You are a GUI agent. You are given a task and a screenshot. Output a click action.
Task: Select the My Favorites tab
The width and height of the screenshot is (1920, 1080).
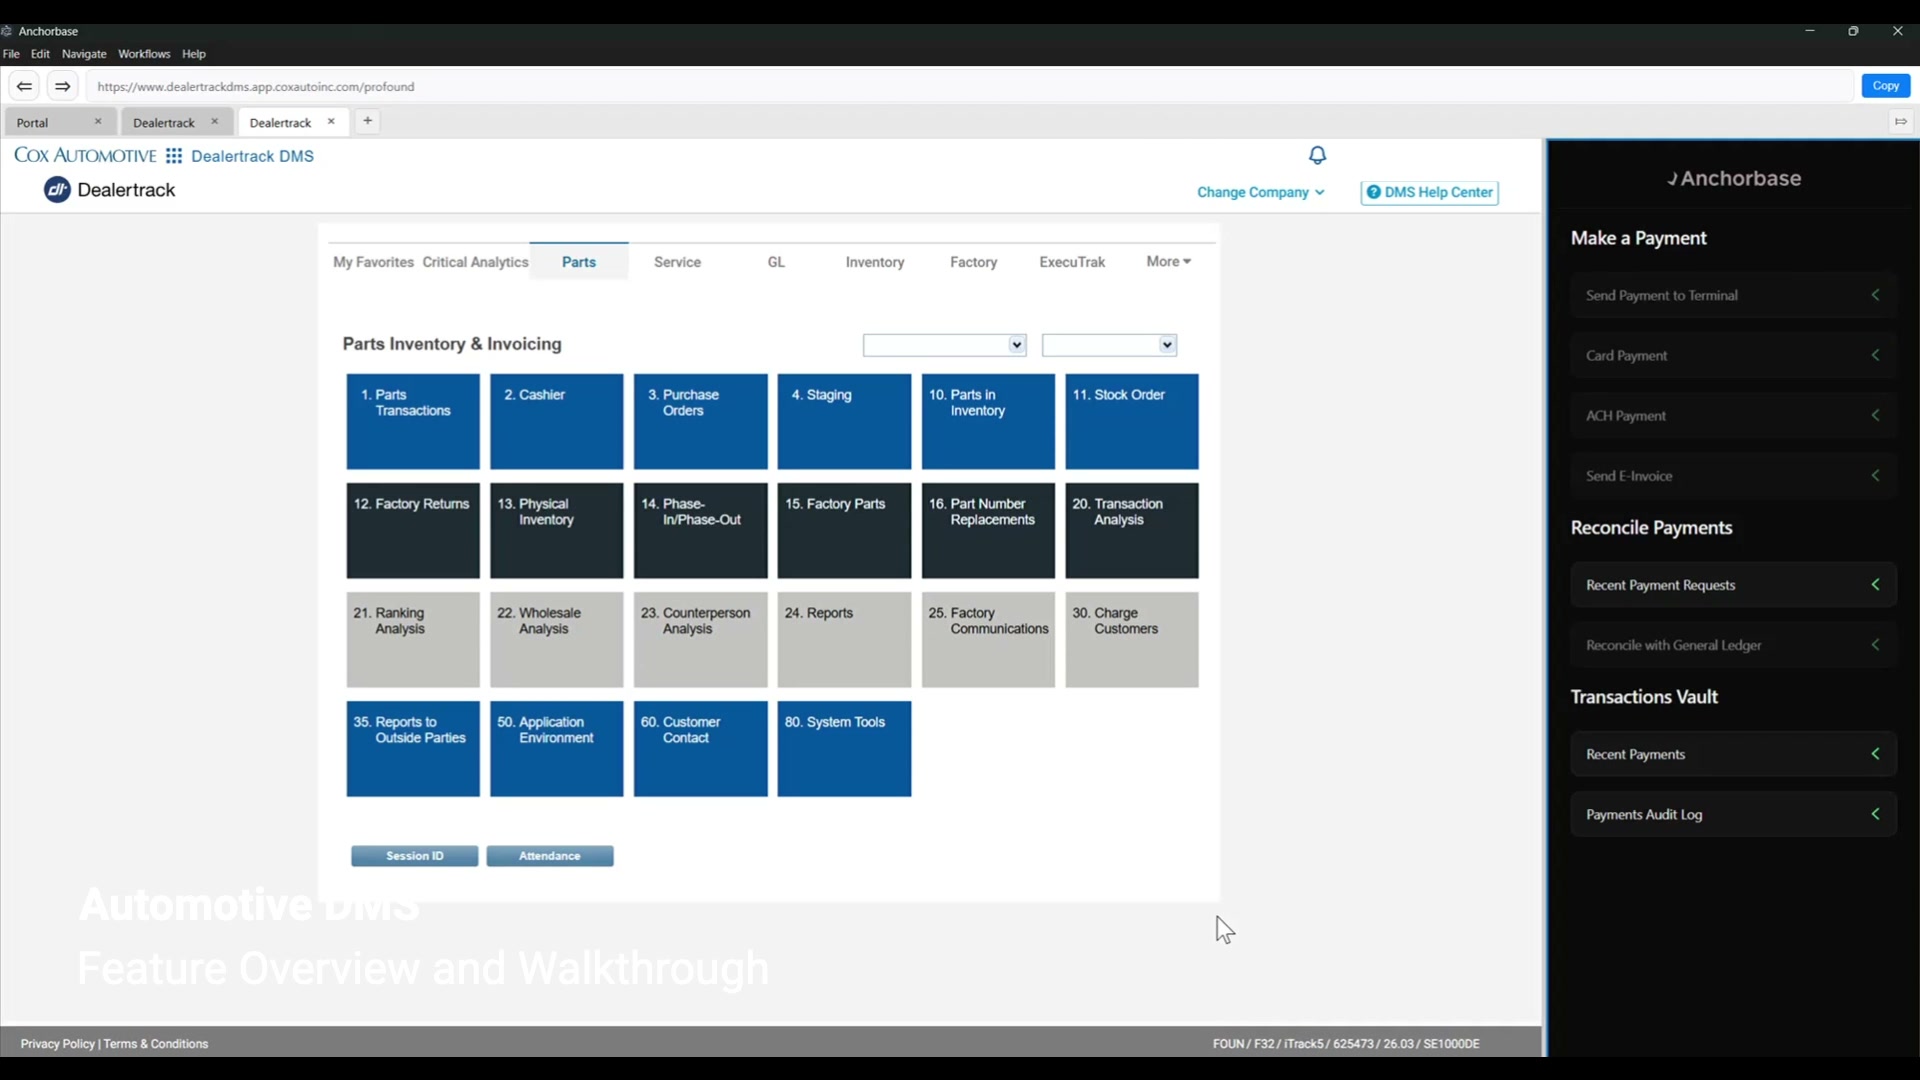(x=373, y=262)
